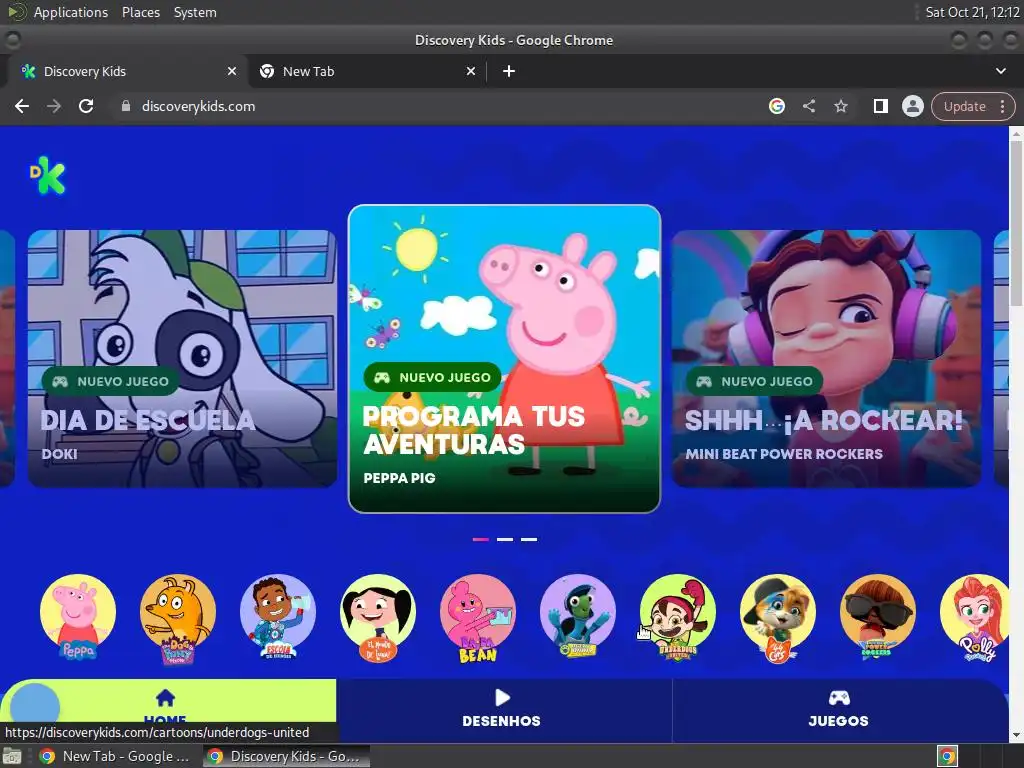Go to the Desenhos section
The image size is (1024, 768).
click(x=502, y=709)
